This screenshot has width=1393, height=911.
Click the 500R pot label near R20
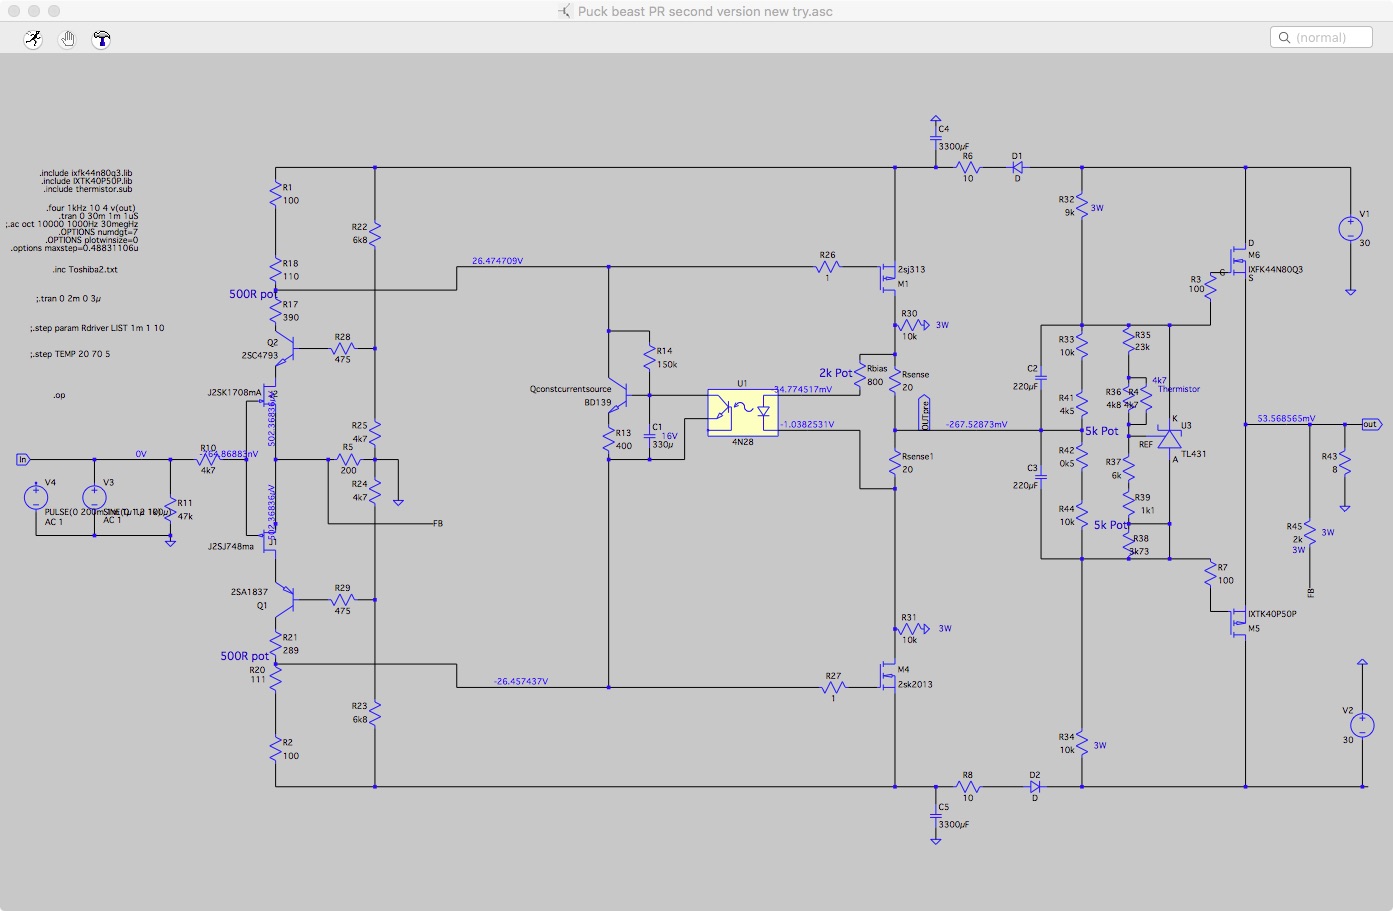(x=245, y=656)
